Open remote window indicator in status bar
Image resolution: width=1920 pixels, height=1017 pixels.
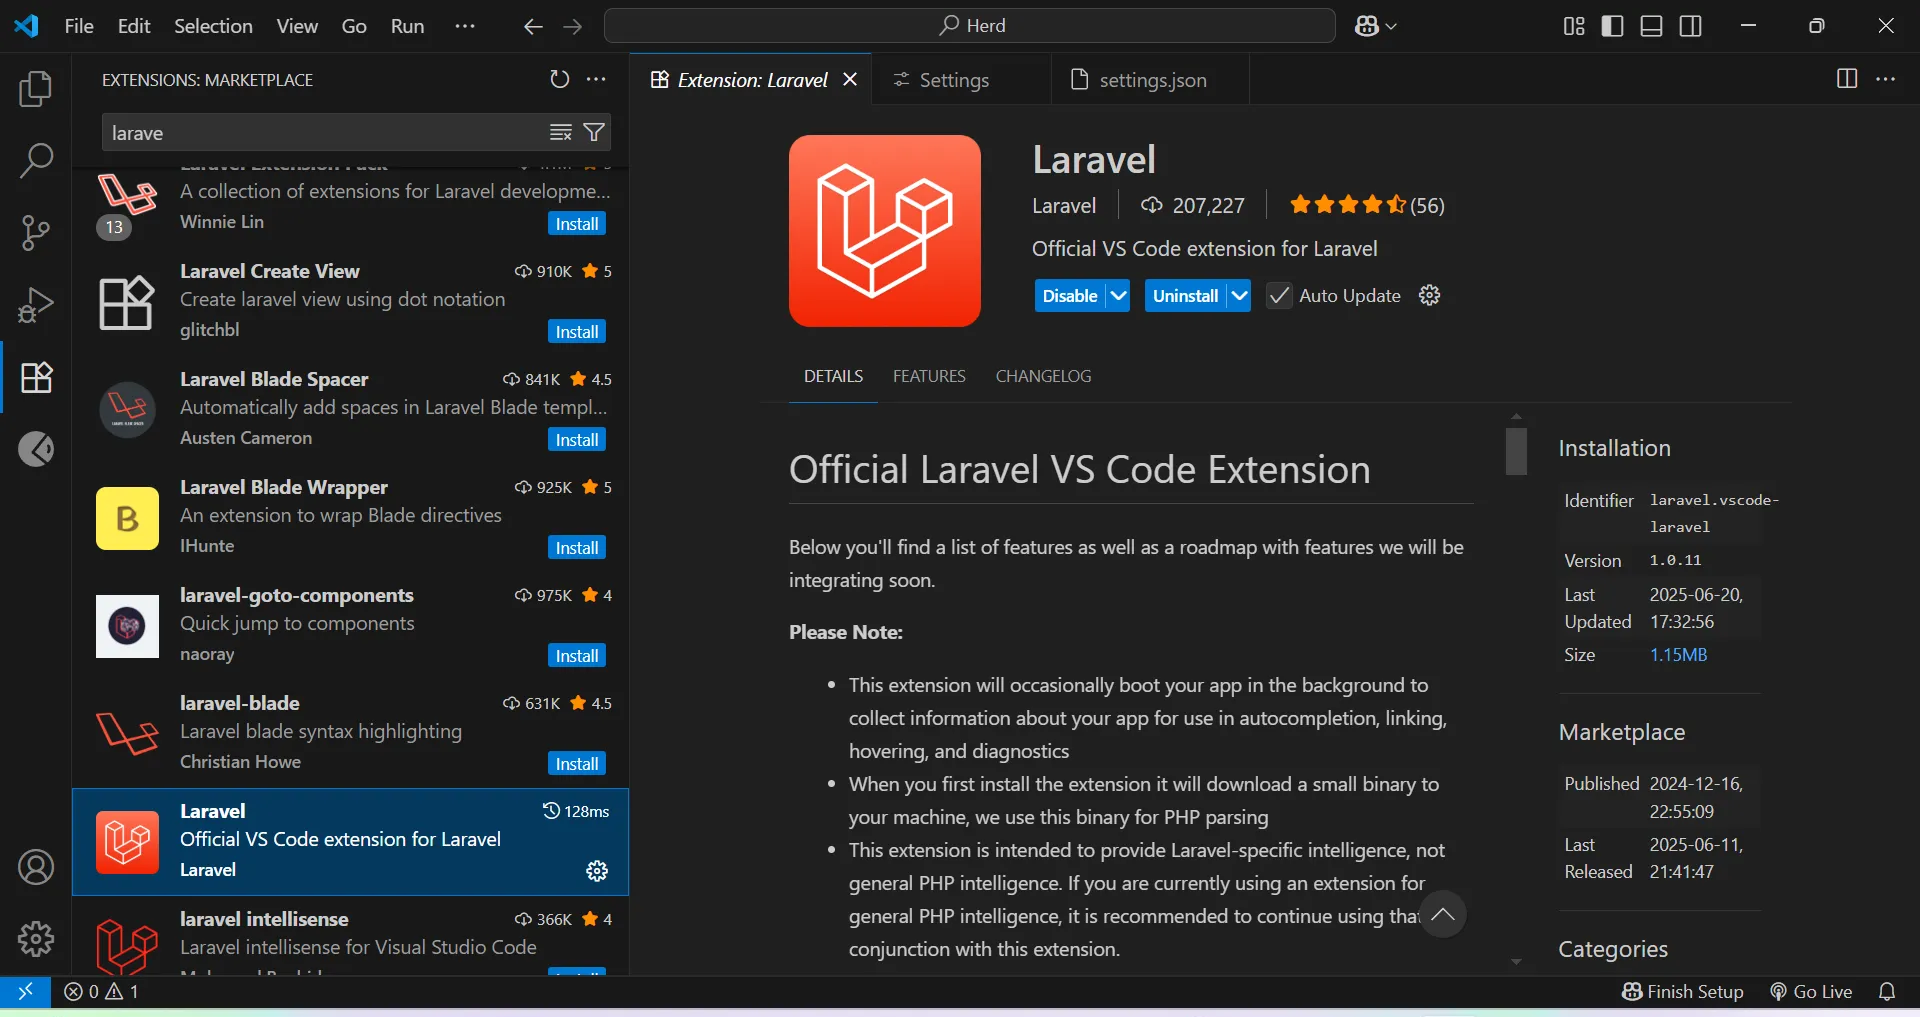(x=25, y=991)
